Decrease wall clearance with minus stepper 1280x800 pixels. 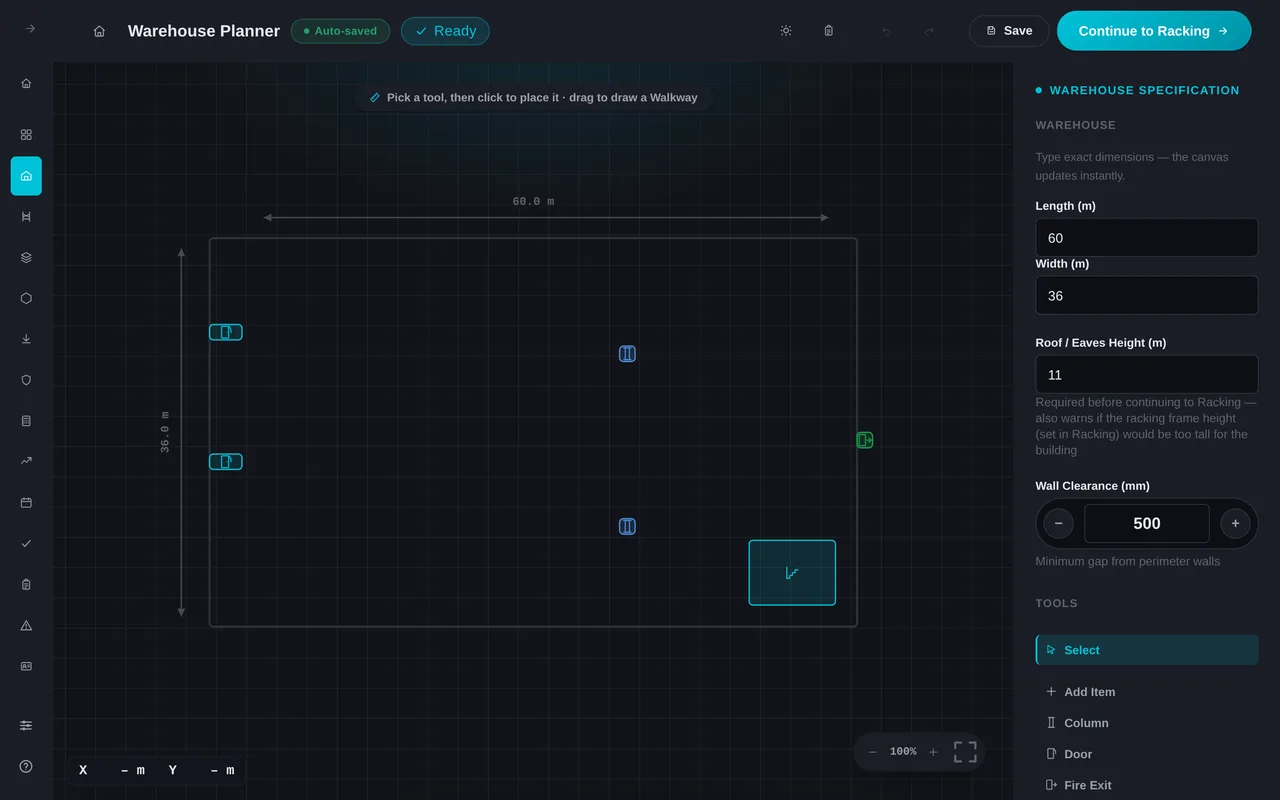coord(1059,523)
